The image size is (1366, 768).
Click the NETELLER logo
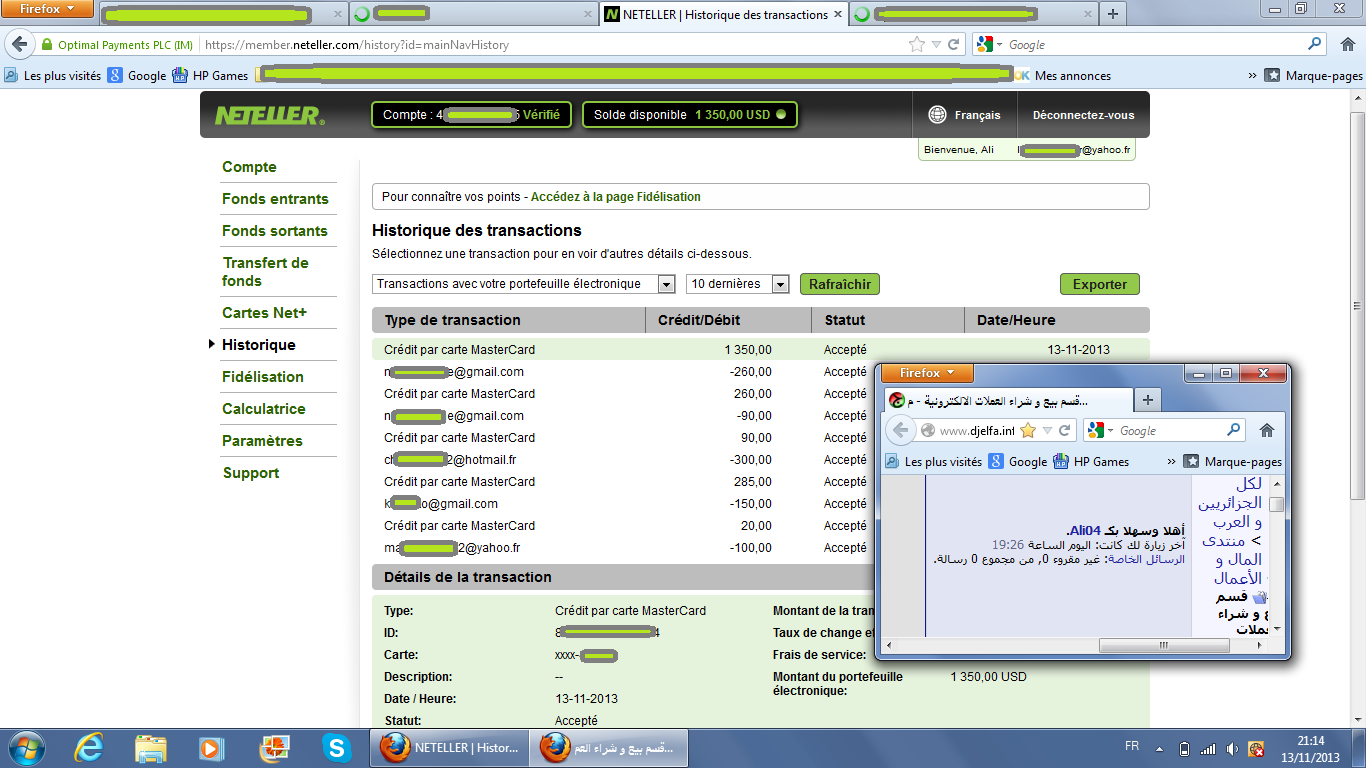(x=269, y=115)
